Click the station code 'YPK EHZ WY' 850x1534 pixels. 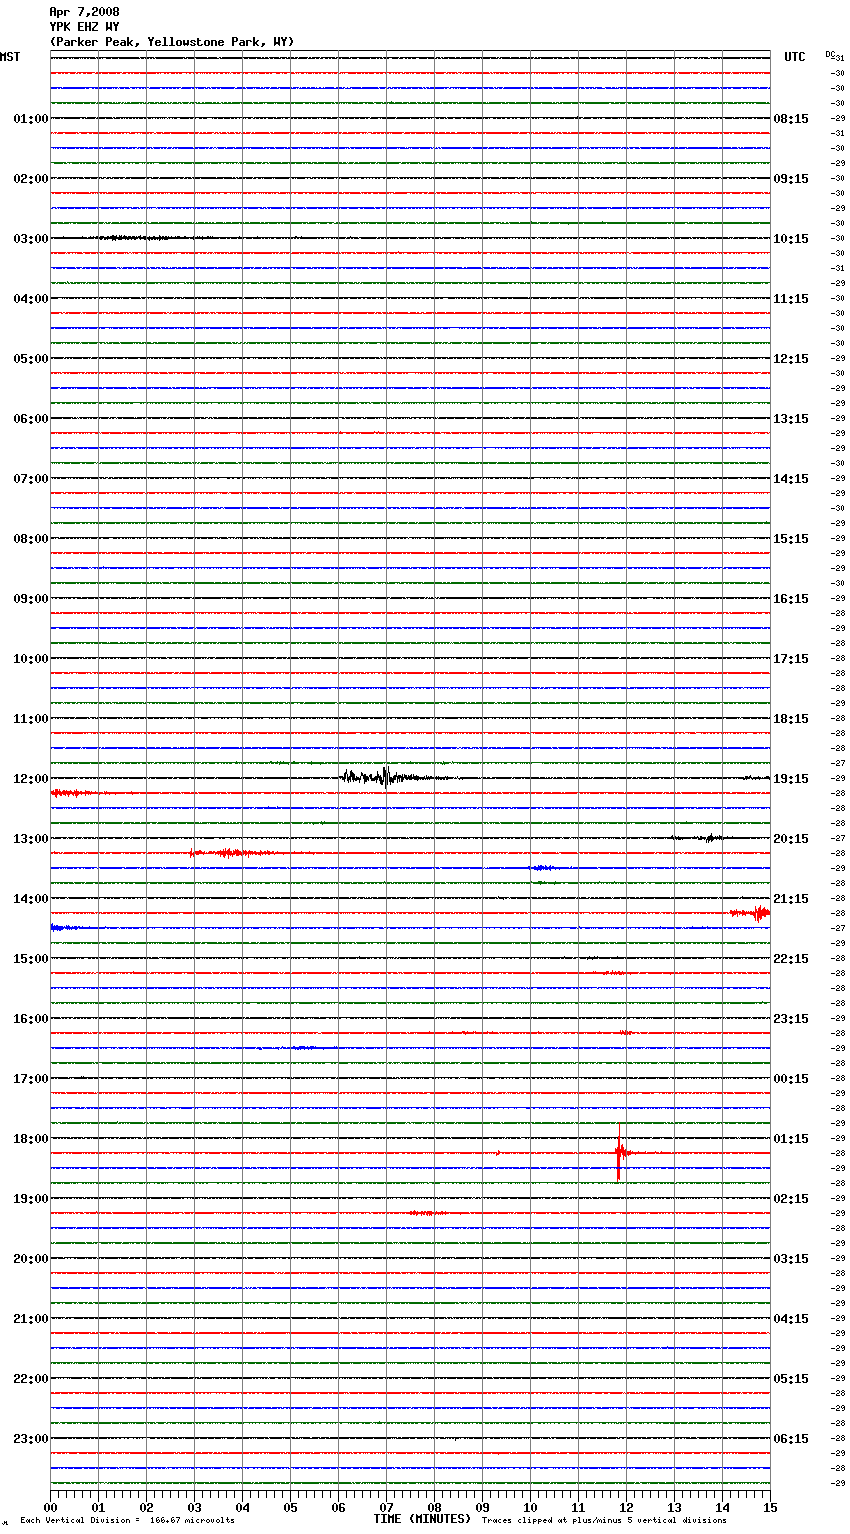tap(84, 27)
